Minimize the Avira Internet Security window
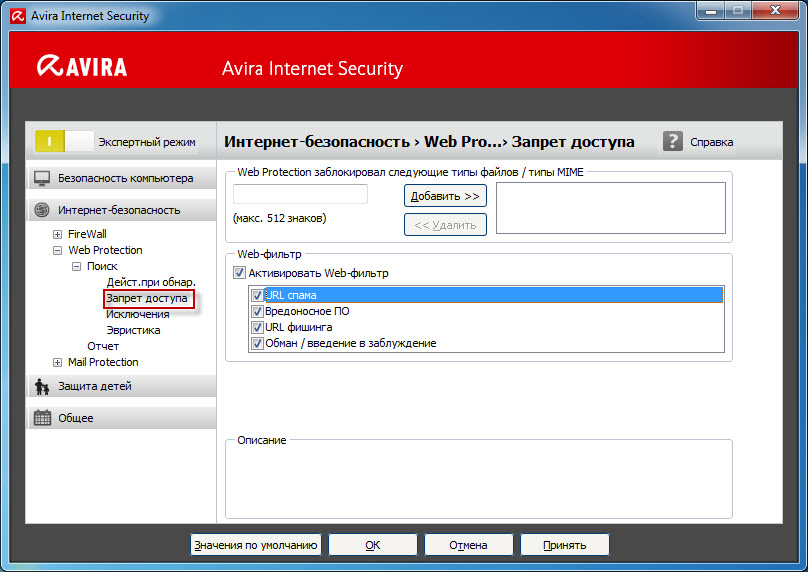The width and height of the screenshot is (808, 572). point(711,10)
